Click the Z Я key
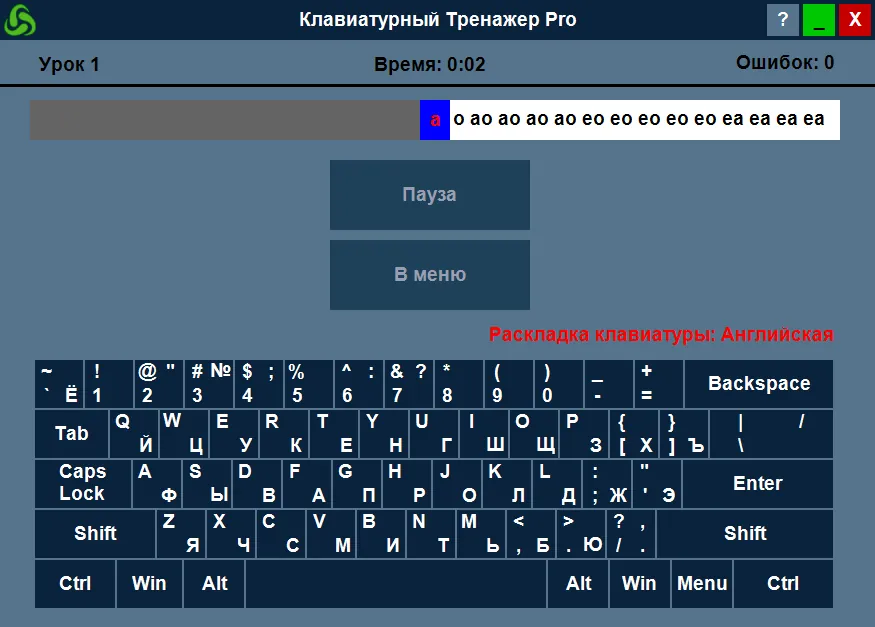This screenshot has width=875, height=627. [x=181, y=533]
